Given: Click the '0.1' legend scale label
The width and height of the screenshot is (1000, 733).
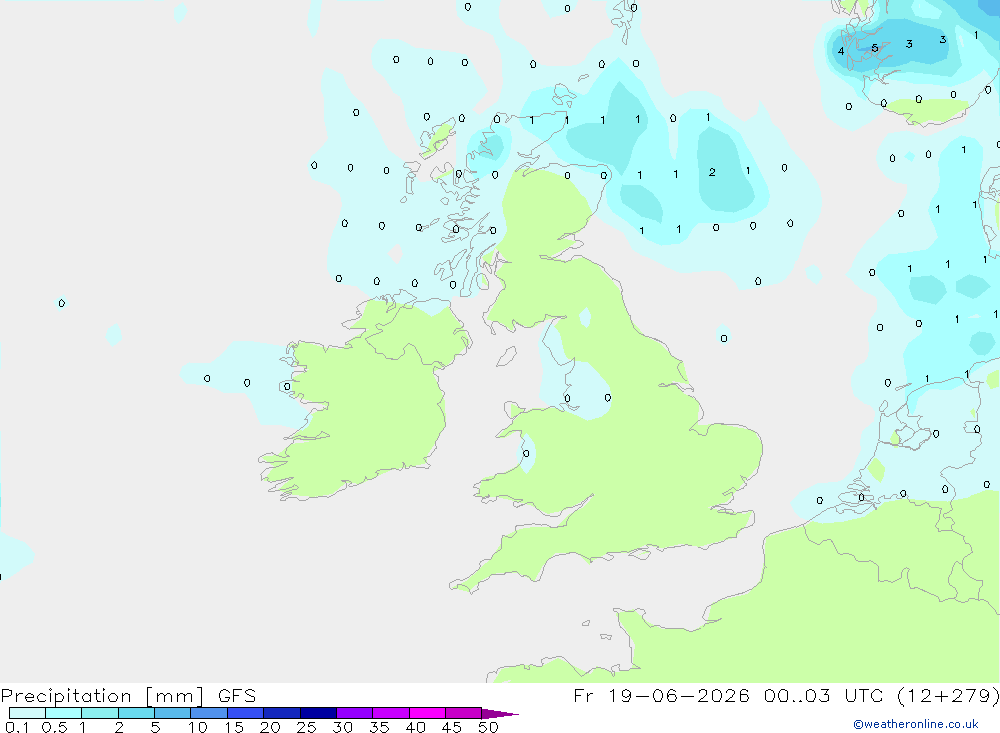Looking at the screenshot, I should point(17,727).
